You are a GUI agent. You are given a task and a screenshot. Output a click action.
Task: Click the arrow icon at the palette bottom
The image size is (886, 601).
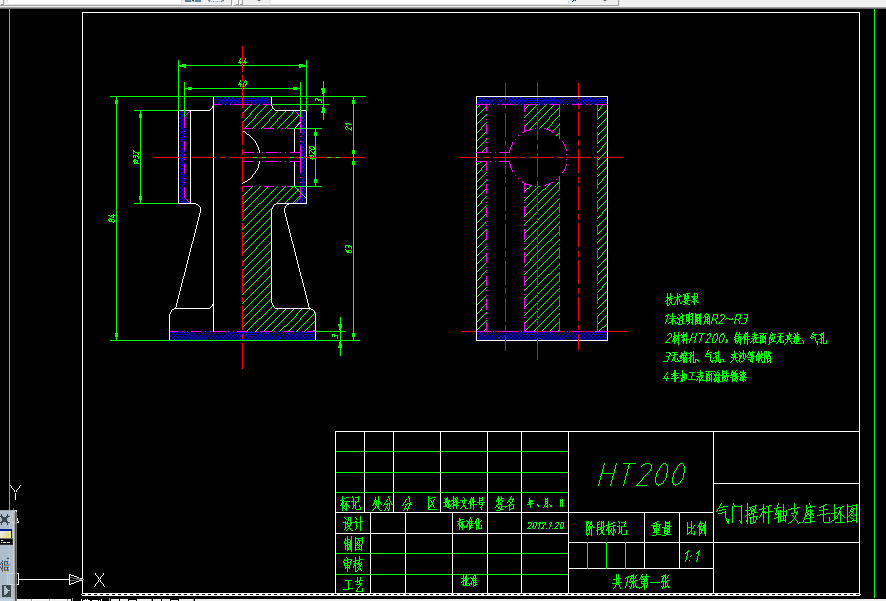click(x=7, y=591)
